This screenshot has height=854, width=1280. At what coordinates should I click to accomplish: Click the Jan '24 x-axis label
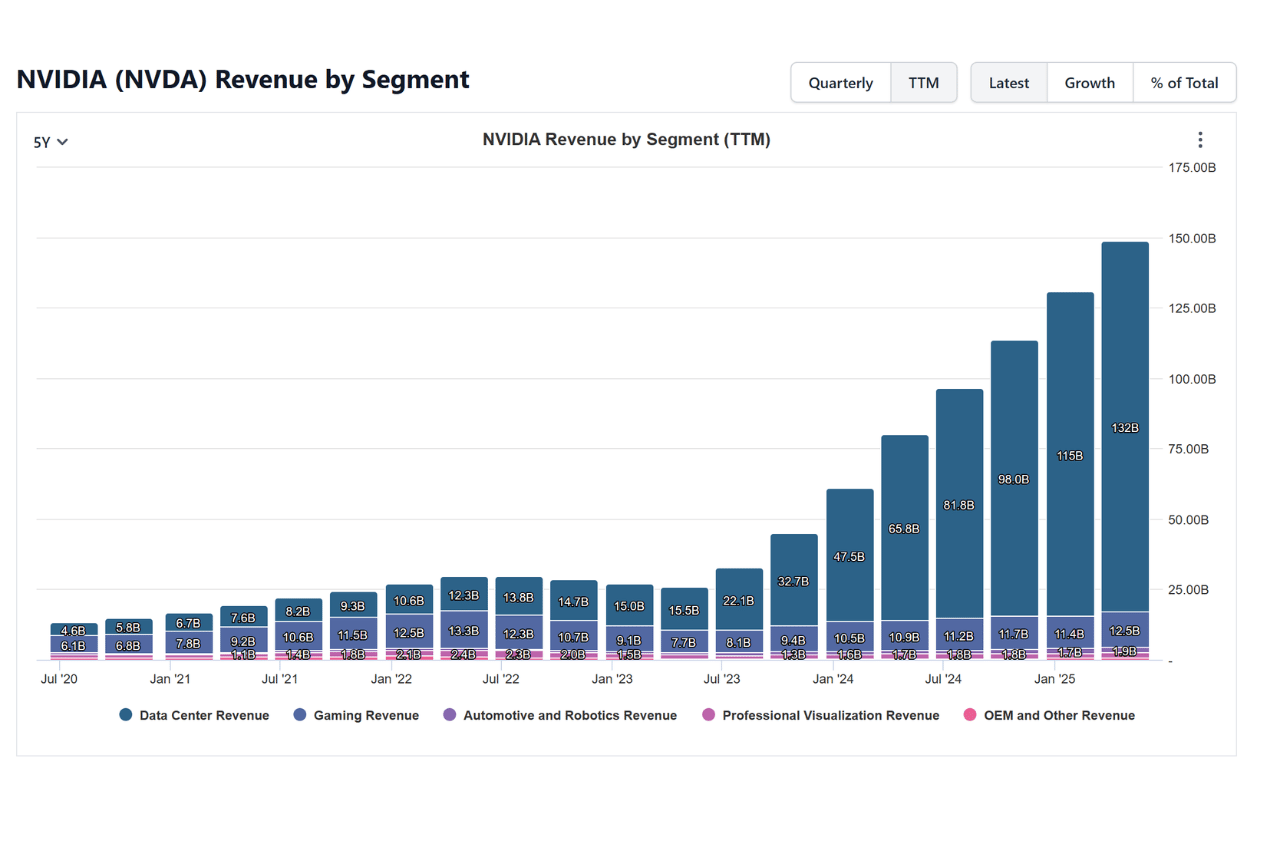(x=833, y=679)
